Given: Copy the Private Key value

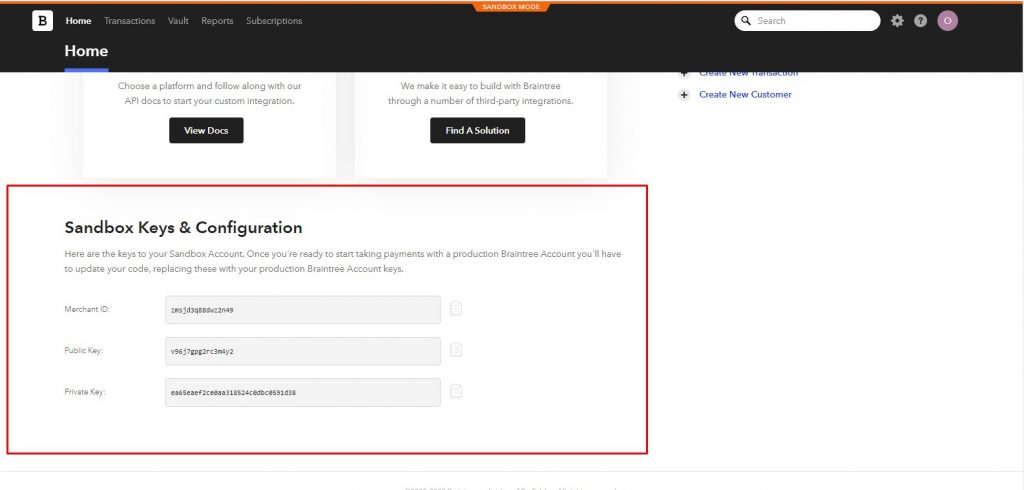Looking at the screenshot, I should tap(456, 391).
